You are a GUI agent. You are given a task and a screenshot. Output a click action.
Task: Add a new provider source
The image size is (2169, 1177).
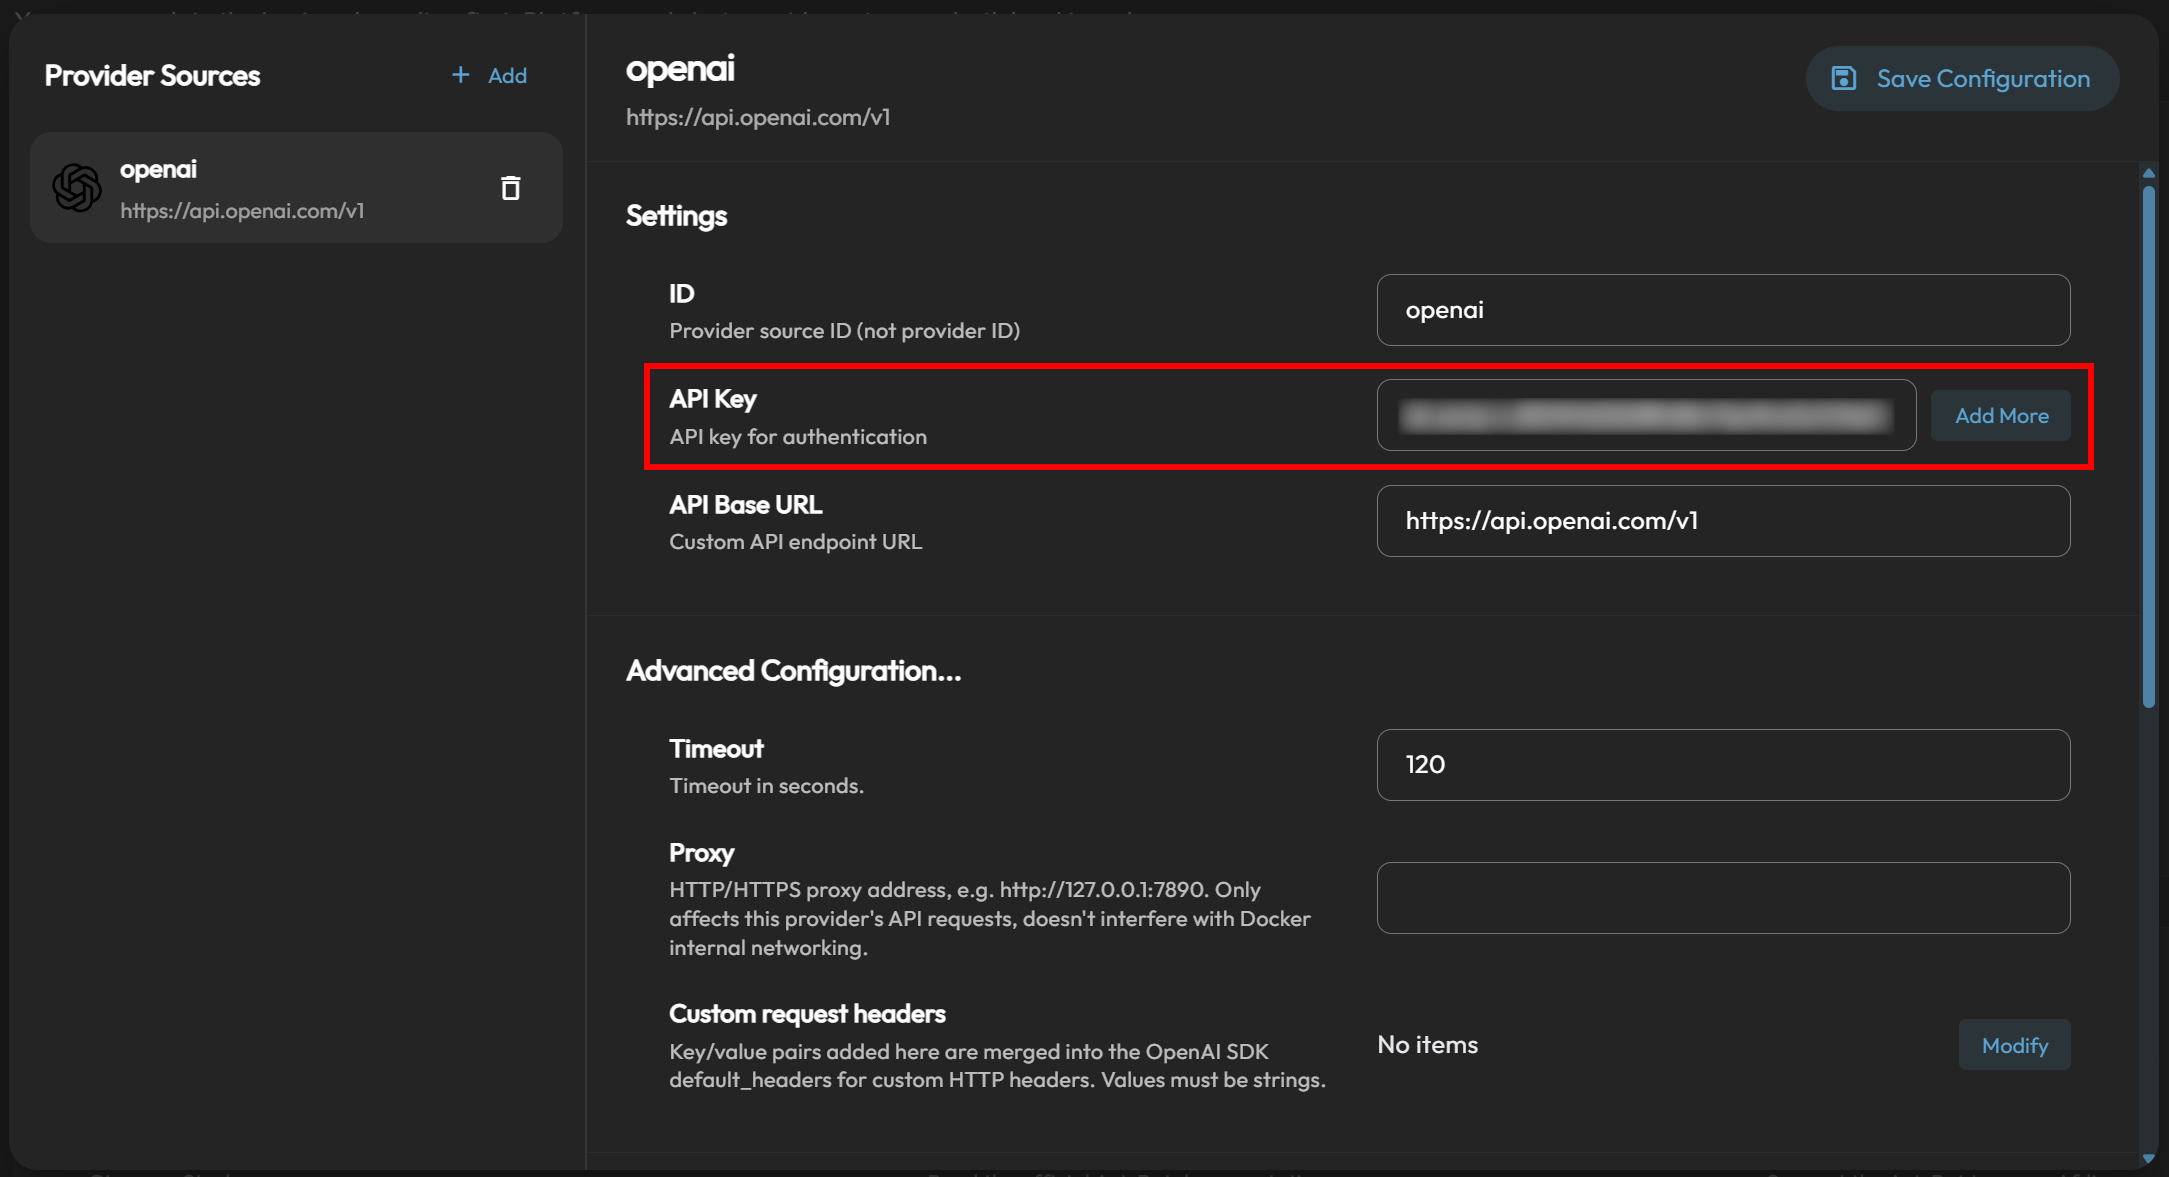489,75
